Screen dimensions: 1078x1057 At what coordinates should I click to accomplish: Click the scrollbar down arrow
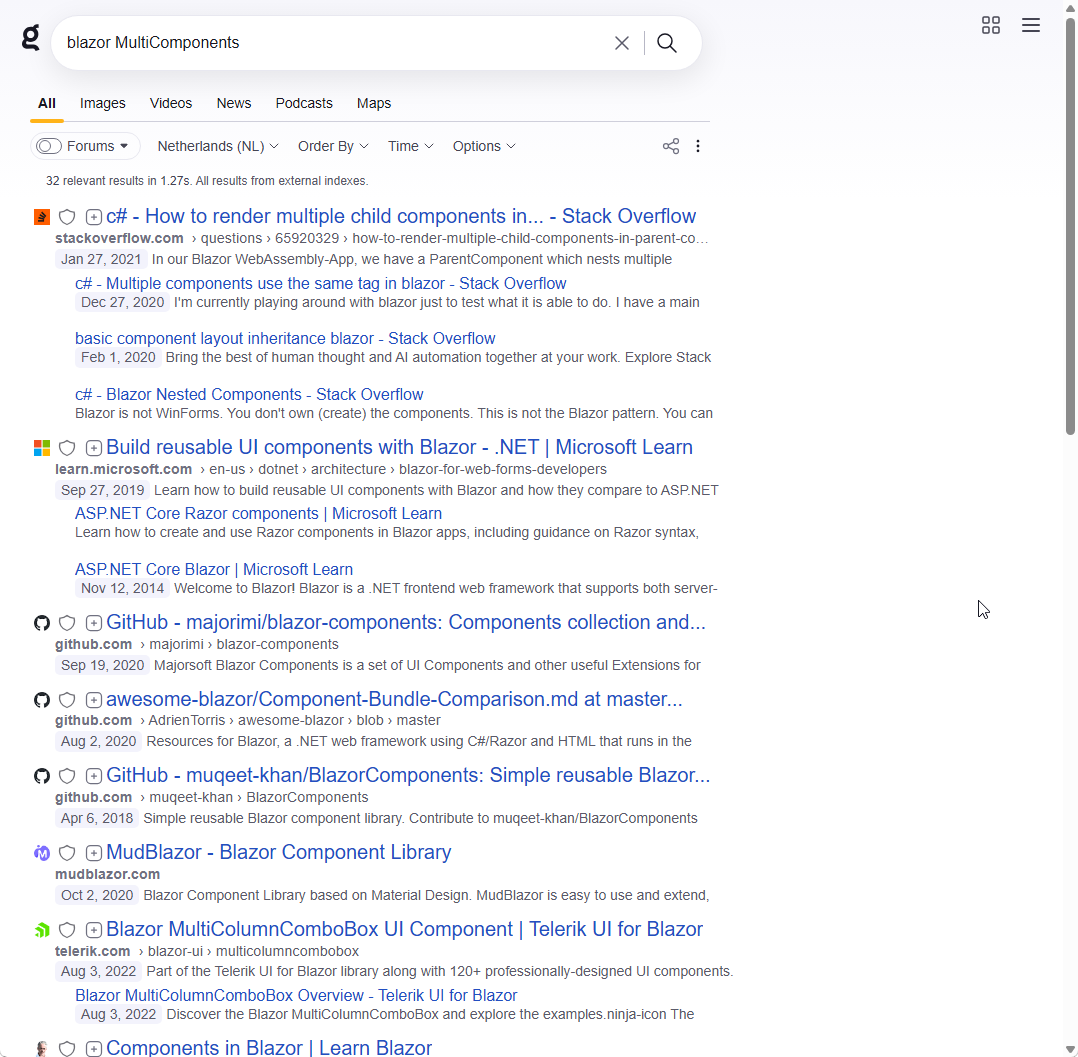[1070, 1050]
